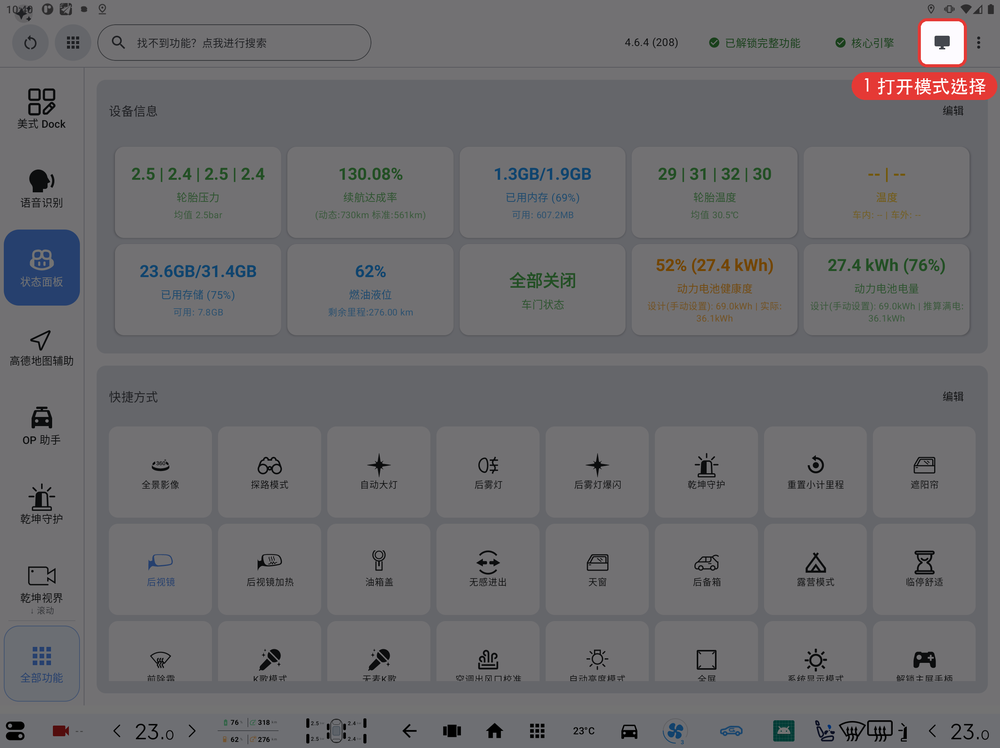Decrease left temperature with left chevron
Image resolution: width=1000 pixels, height=748 pixels.
[x=117, y=731]
